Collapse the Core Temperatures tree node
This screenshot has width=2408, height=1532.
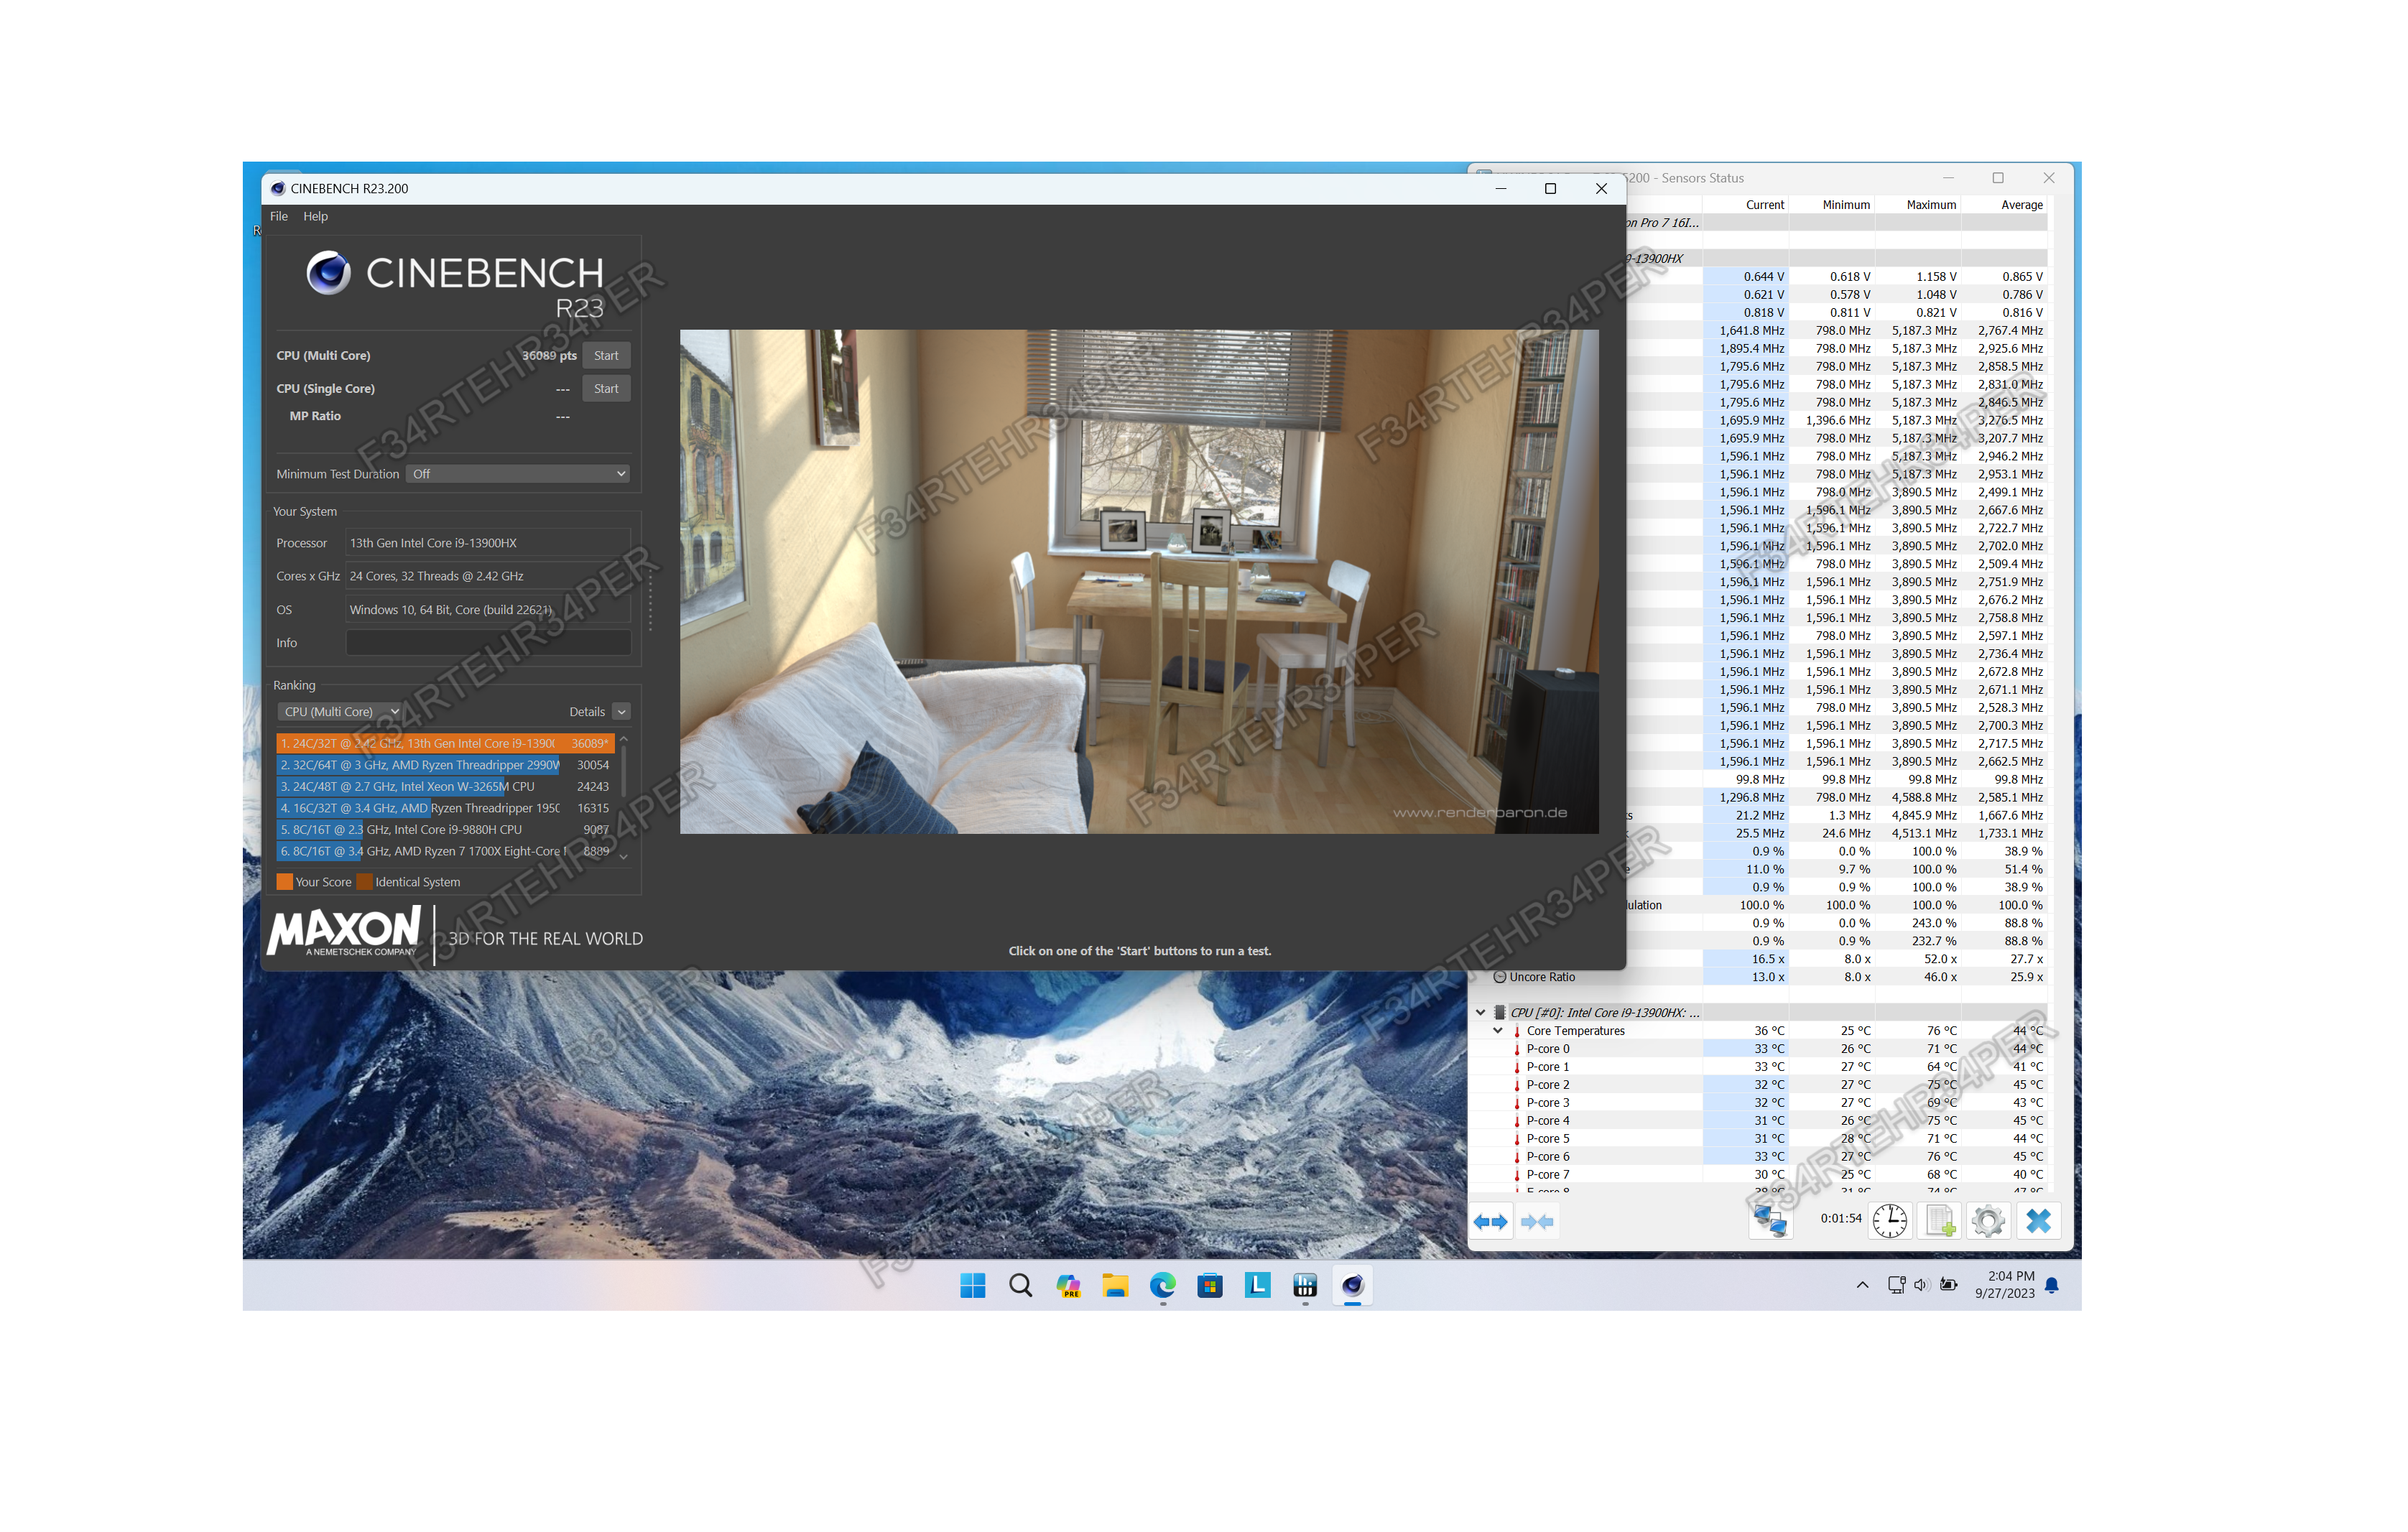point(1497,1031)
